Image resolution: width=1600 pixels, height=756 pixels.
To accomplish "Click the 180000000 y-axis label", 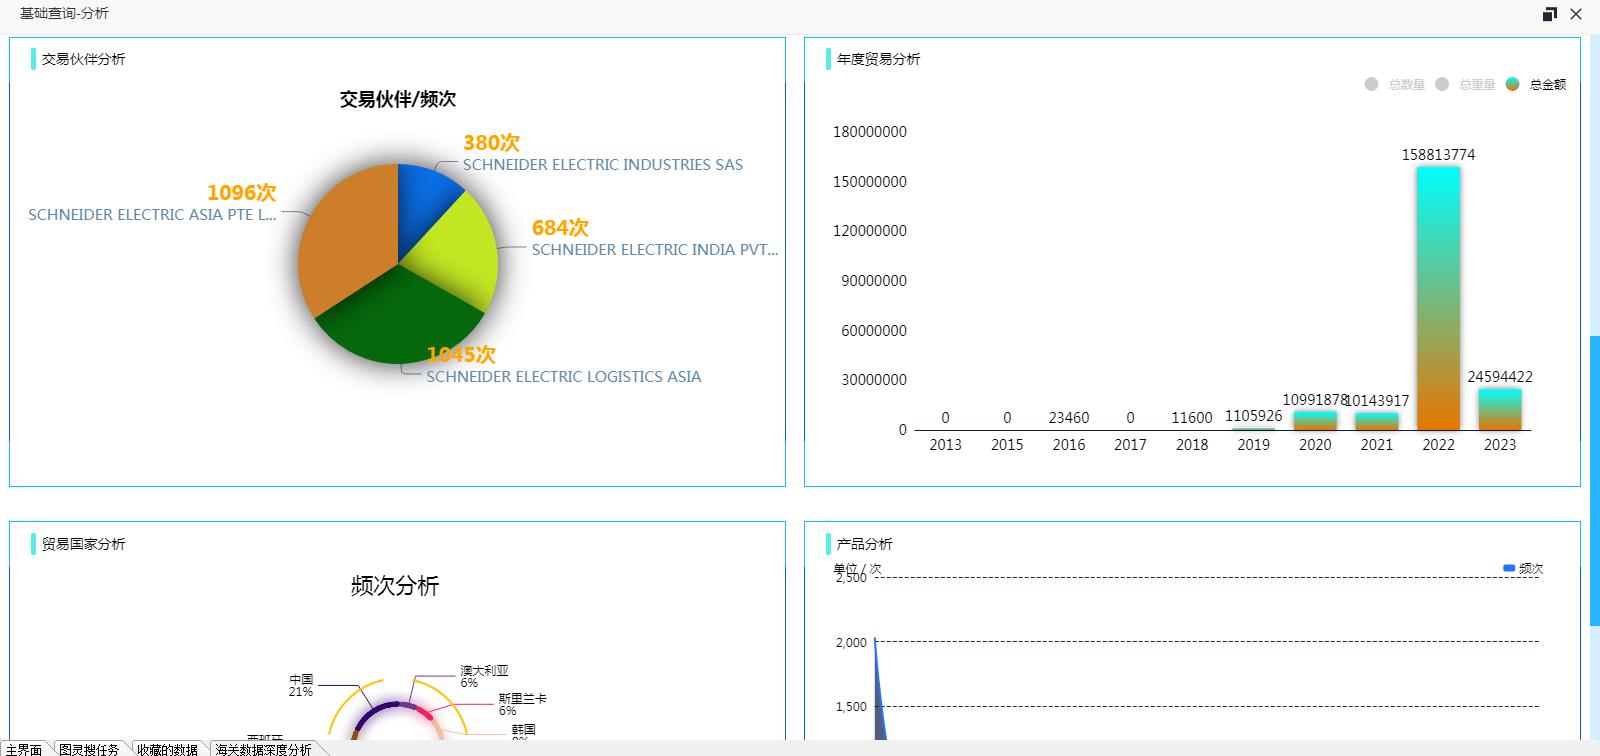I will pyautogui.click(x=870, y=132).
